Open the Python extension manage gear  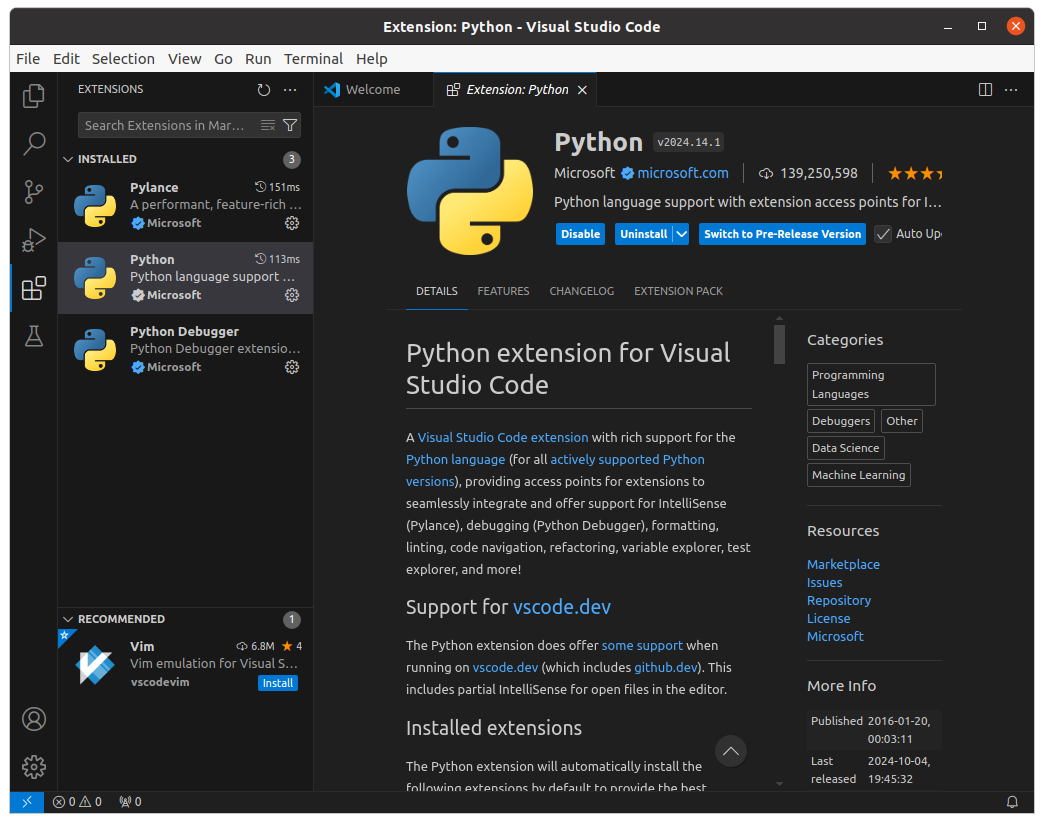[x=292, y=296]
